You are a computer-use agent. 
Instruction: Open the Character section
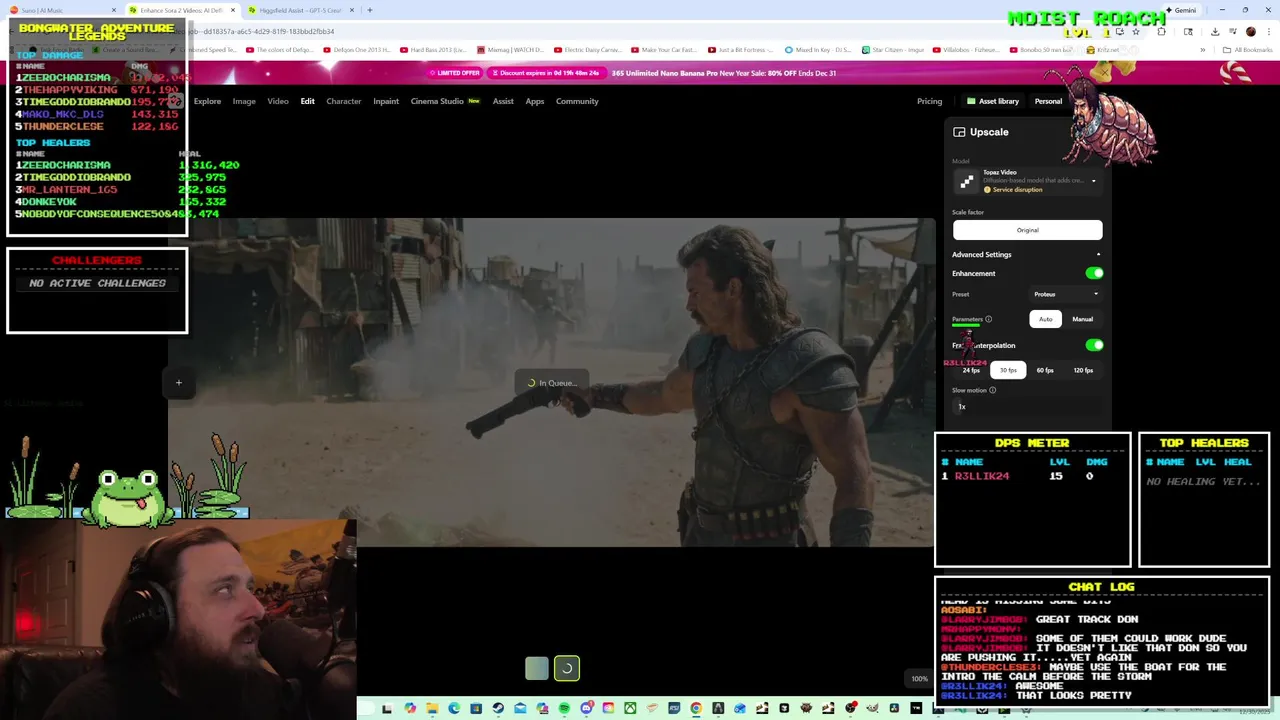[343, 101]
